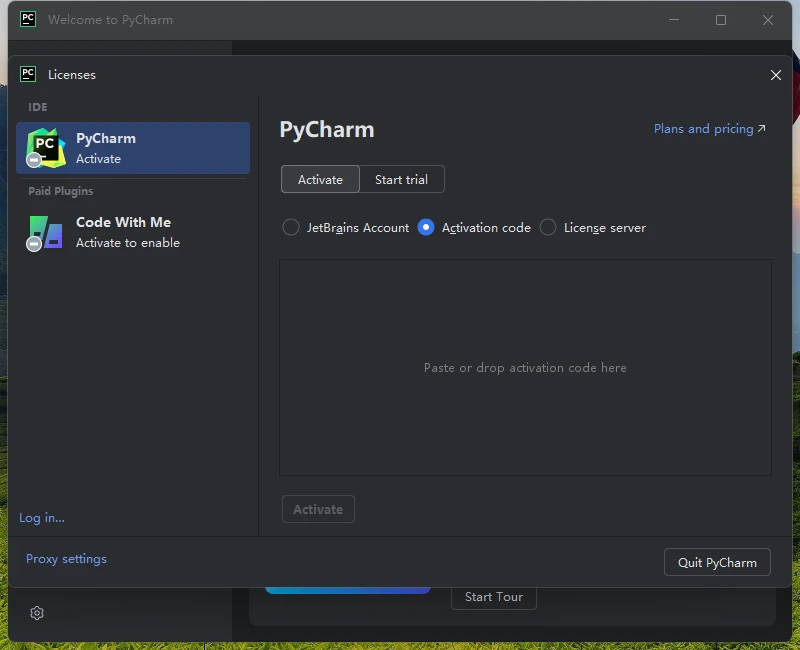Open settings gear in Welcome window

coord(37,613)
